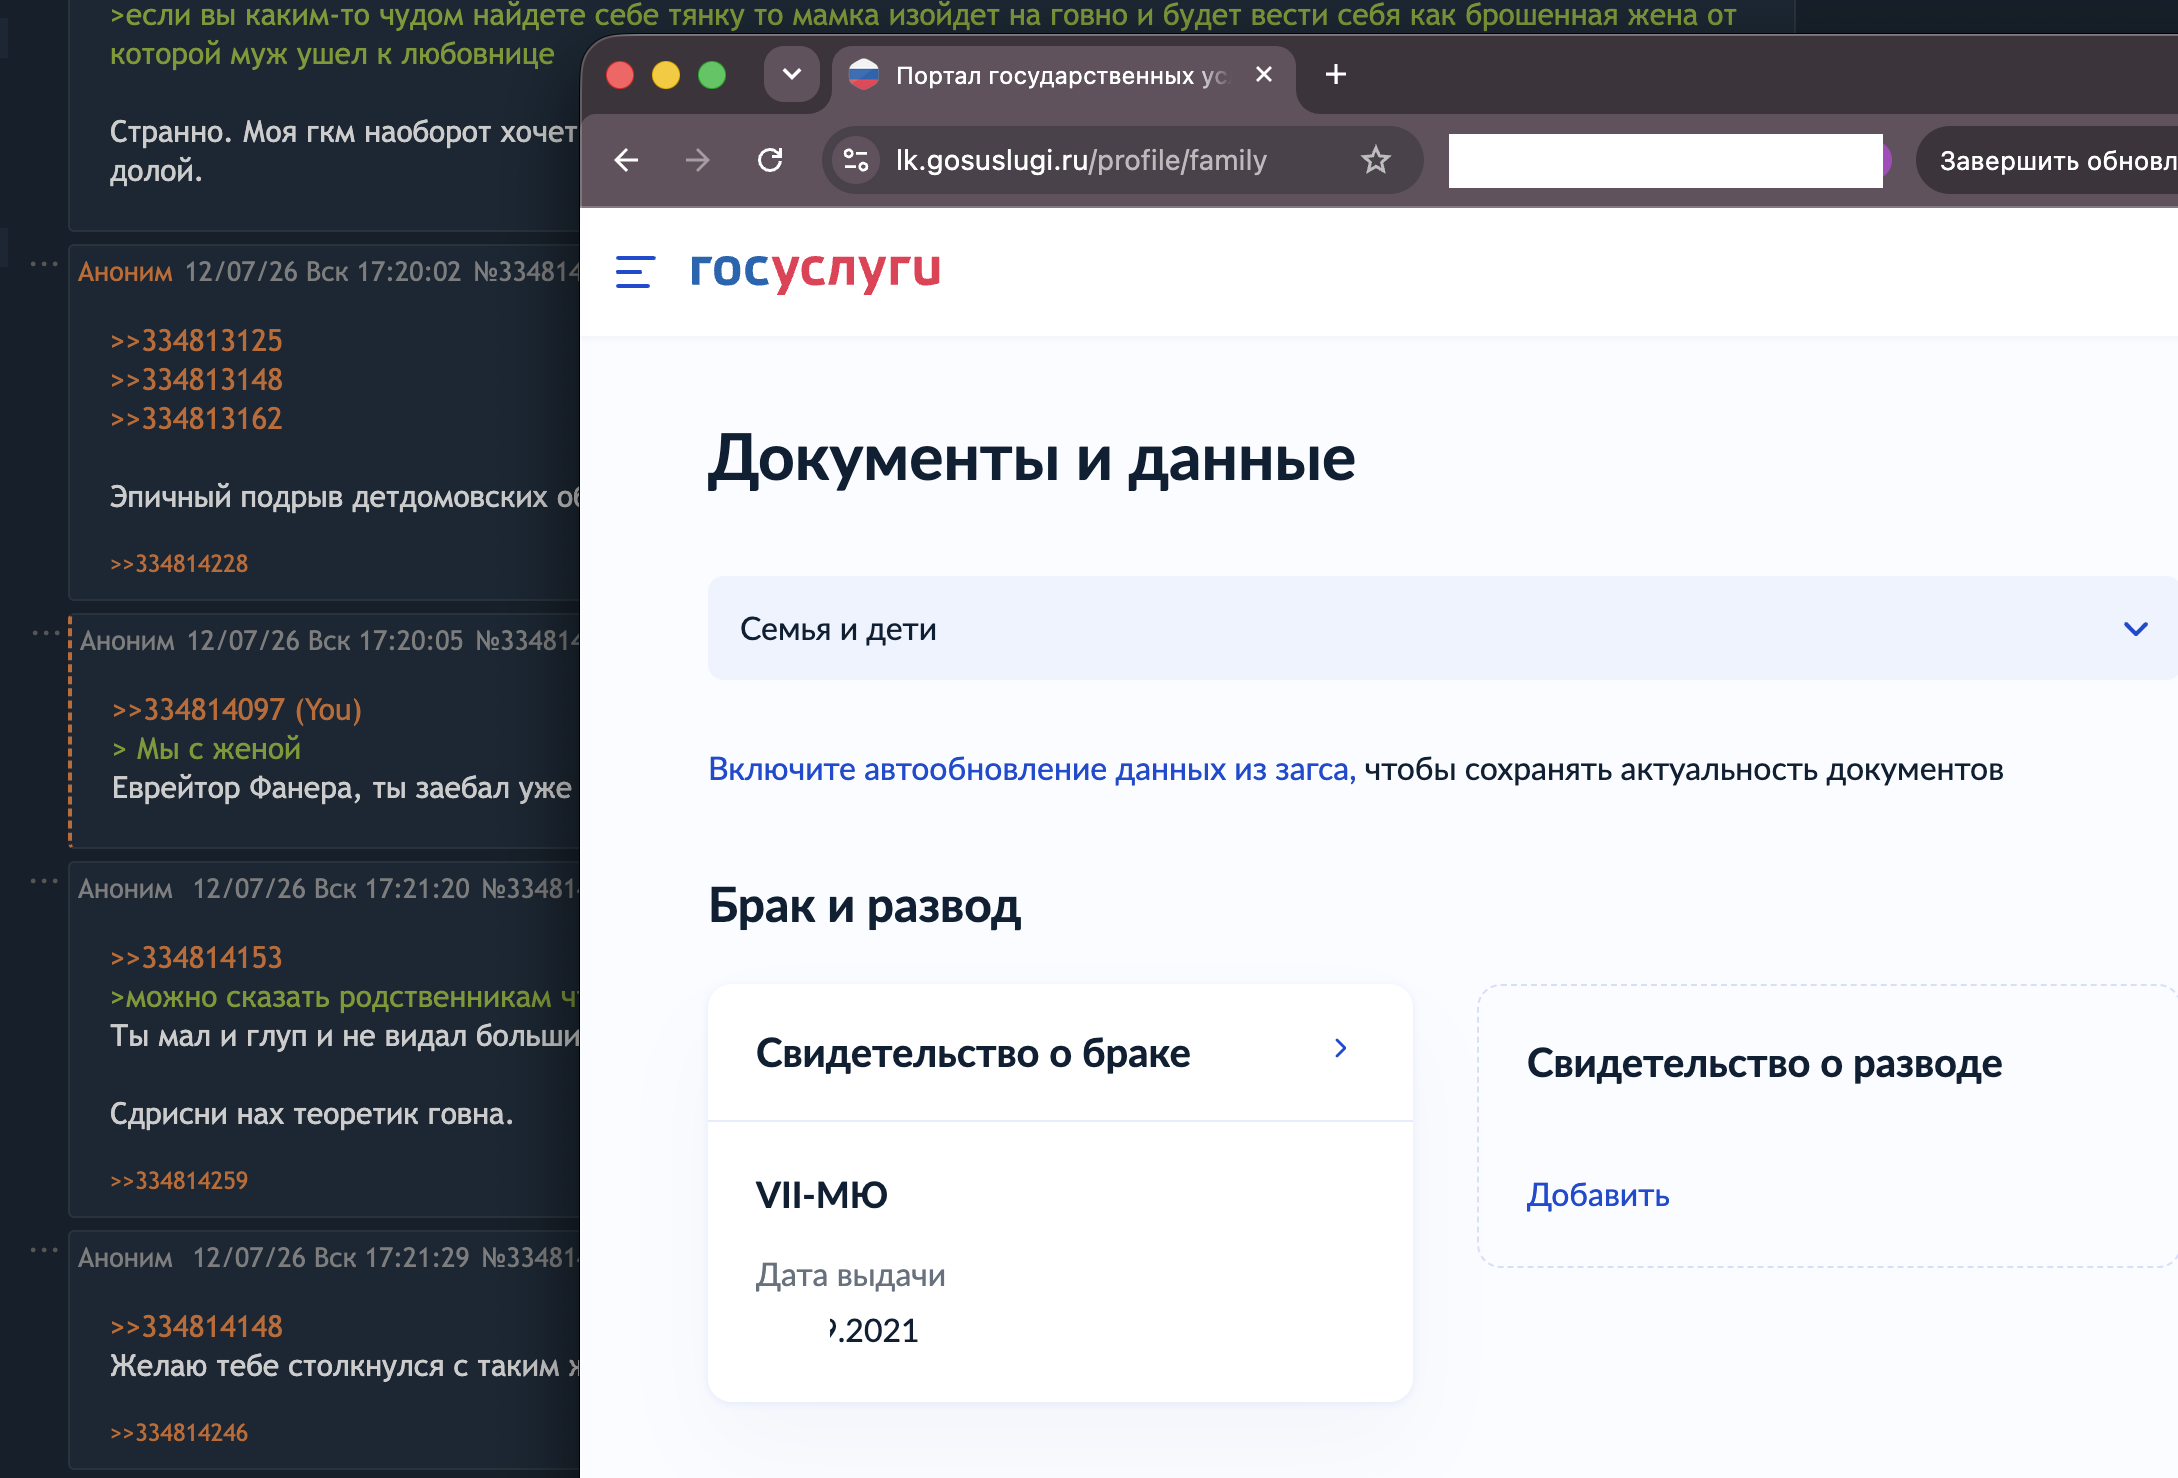Click reply link >>334814148 in forum window
The image size is (2178, 1478).
[196, 1326]
